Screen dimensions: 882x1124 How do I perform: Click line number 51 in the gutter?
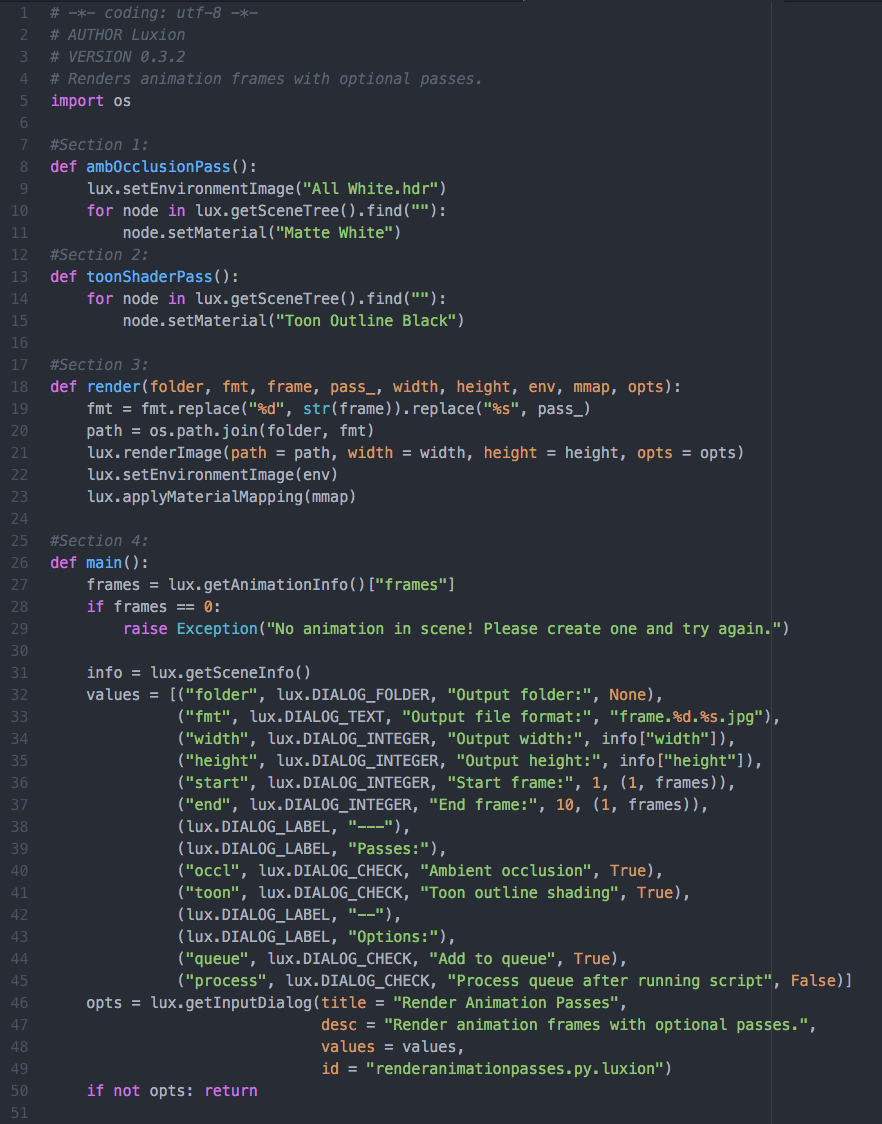point(19,1113)
